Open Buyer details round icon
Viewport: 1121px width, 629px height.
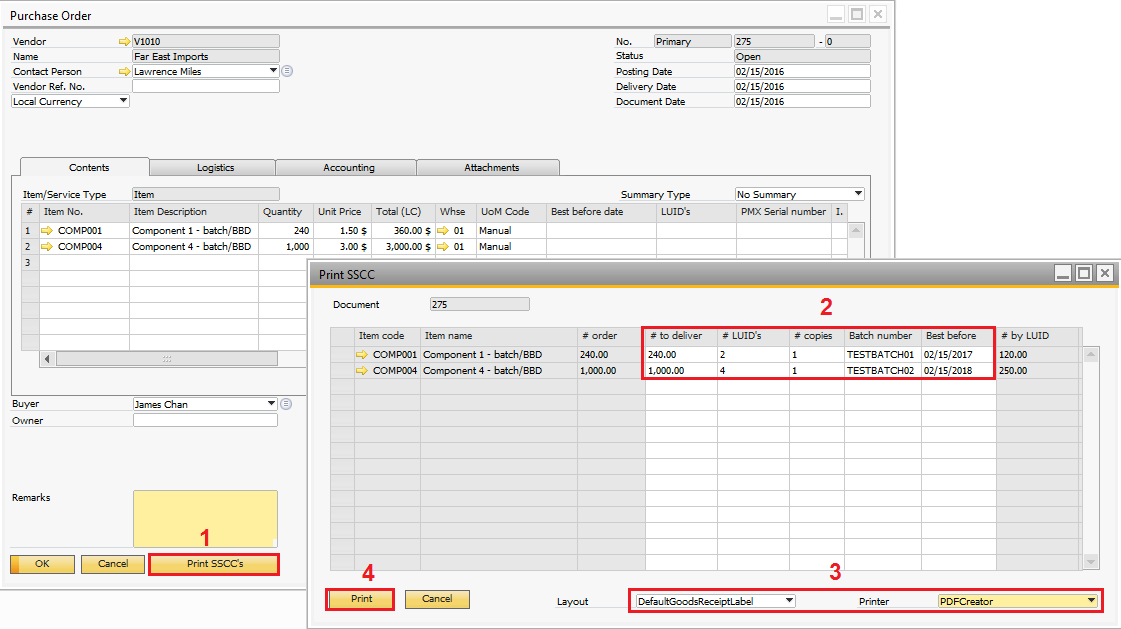[x=287, y=404]
